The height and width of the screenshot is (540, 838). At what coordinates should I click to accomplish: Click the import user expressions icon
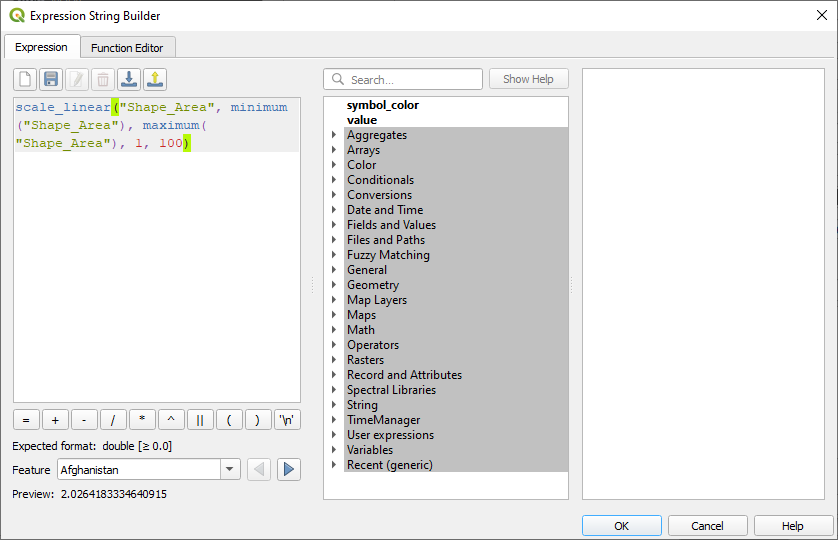[129, 80]
